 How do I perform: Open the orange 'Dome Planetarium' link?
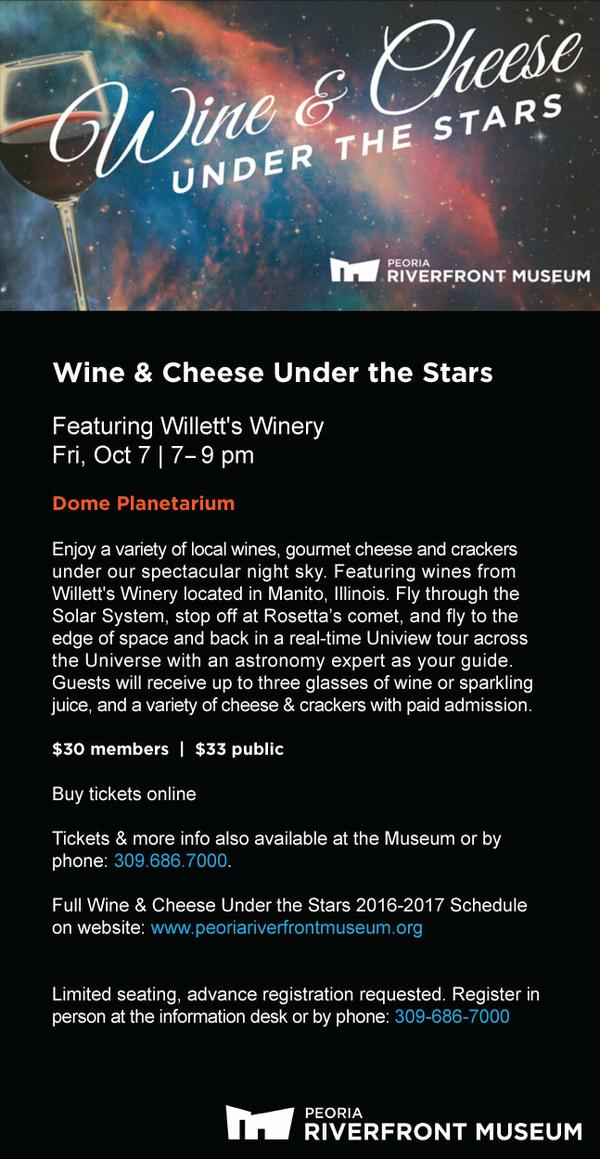[143, 503]
